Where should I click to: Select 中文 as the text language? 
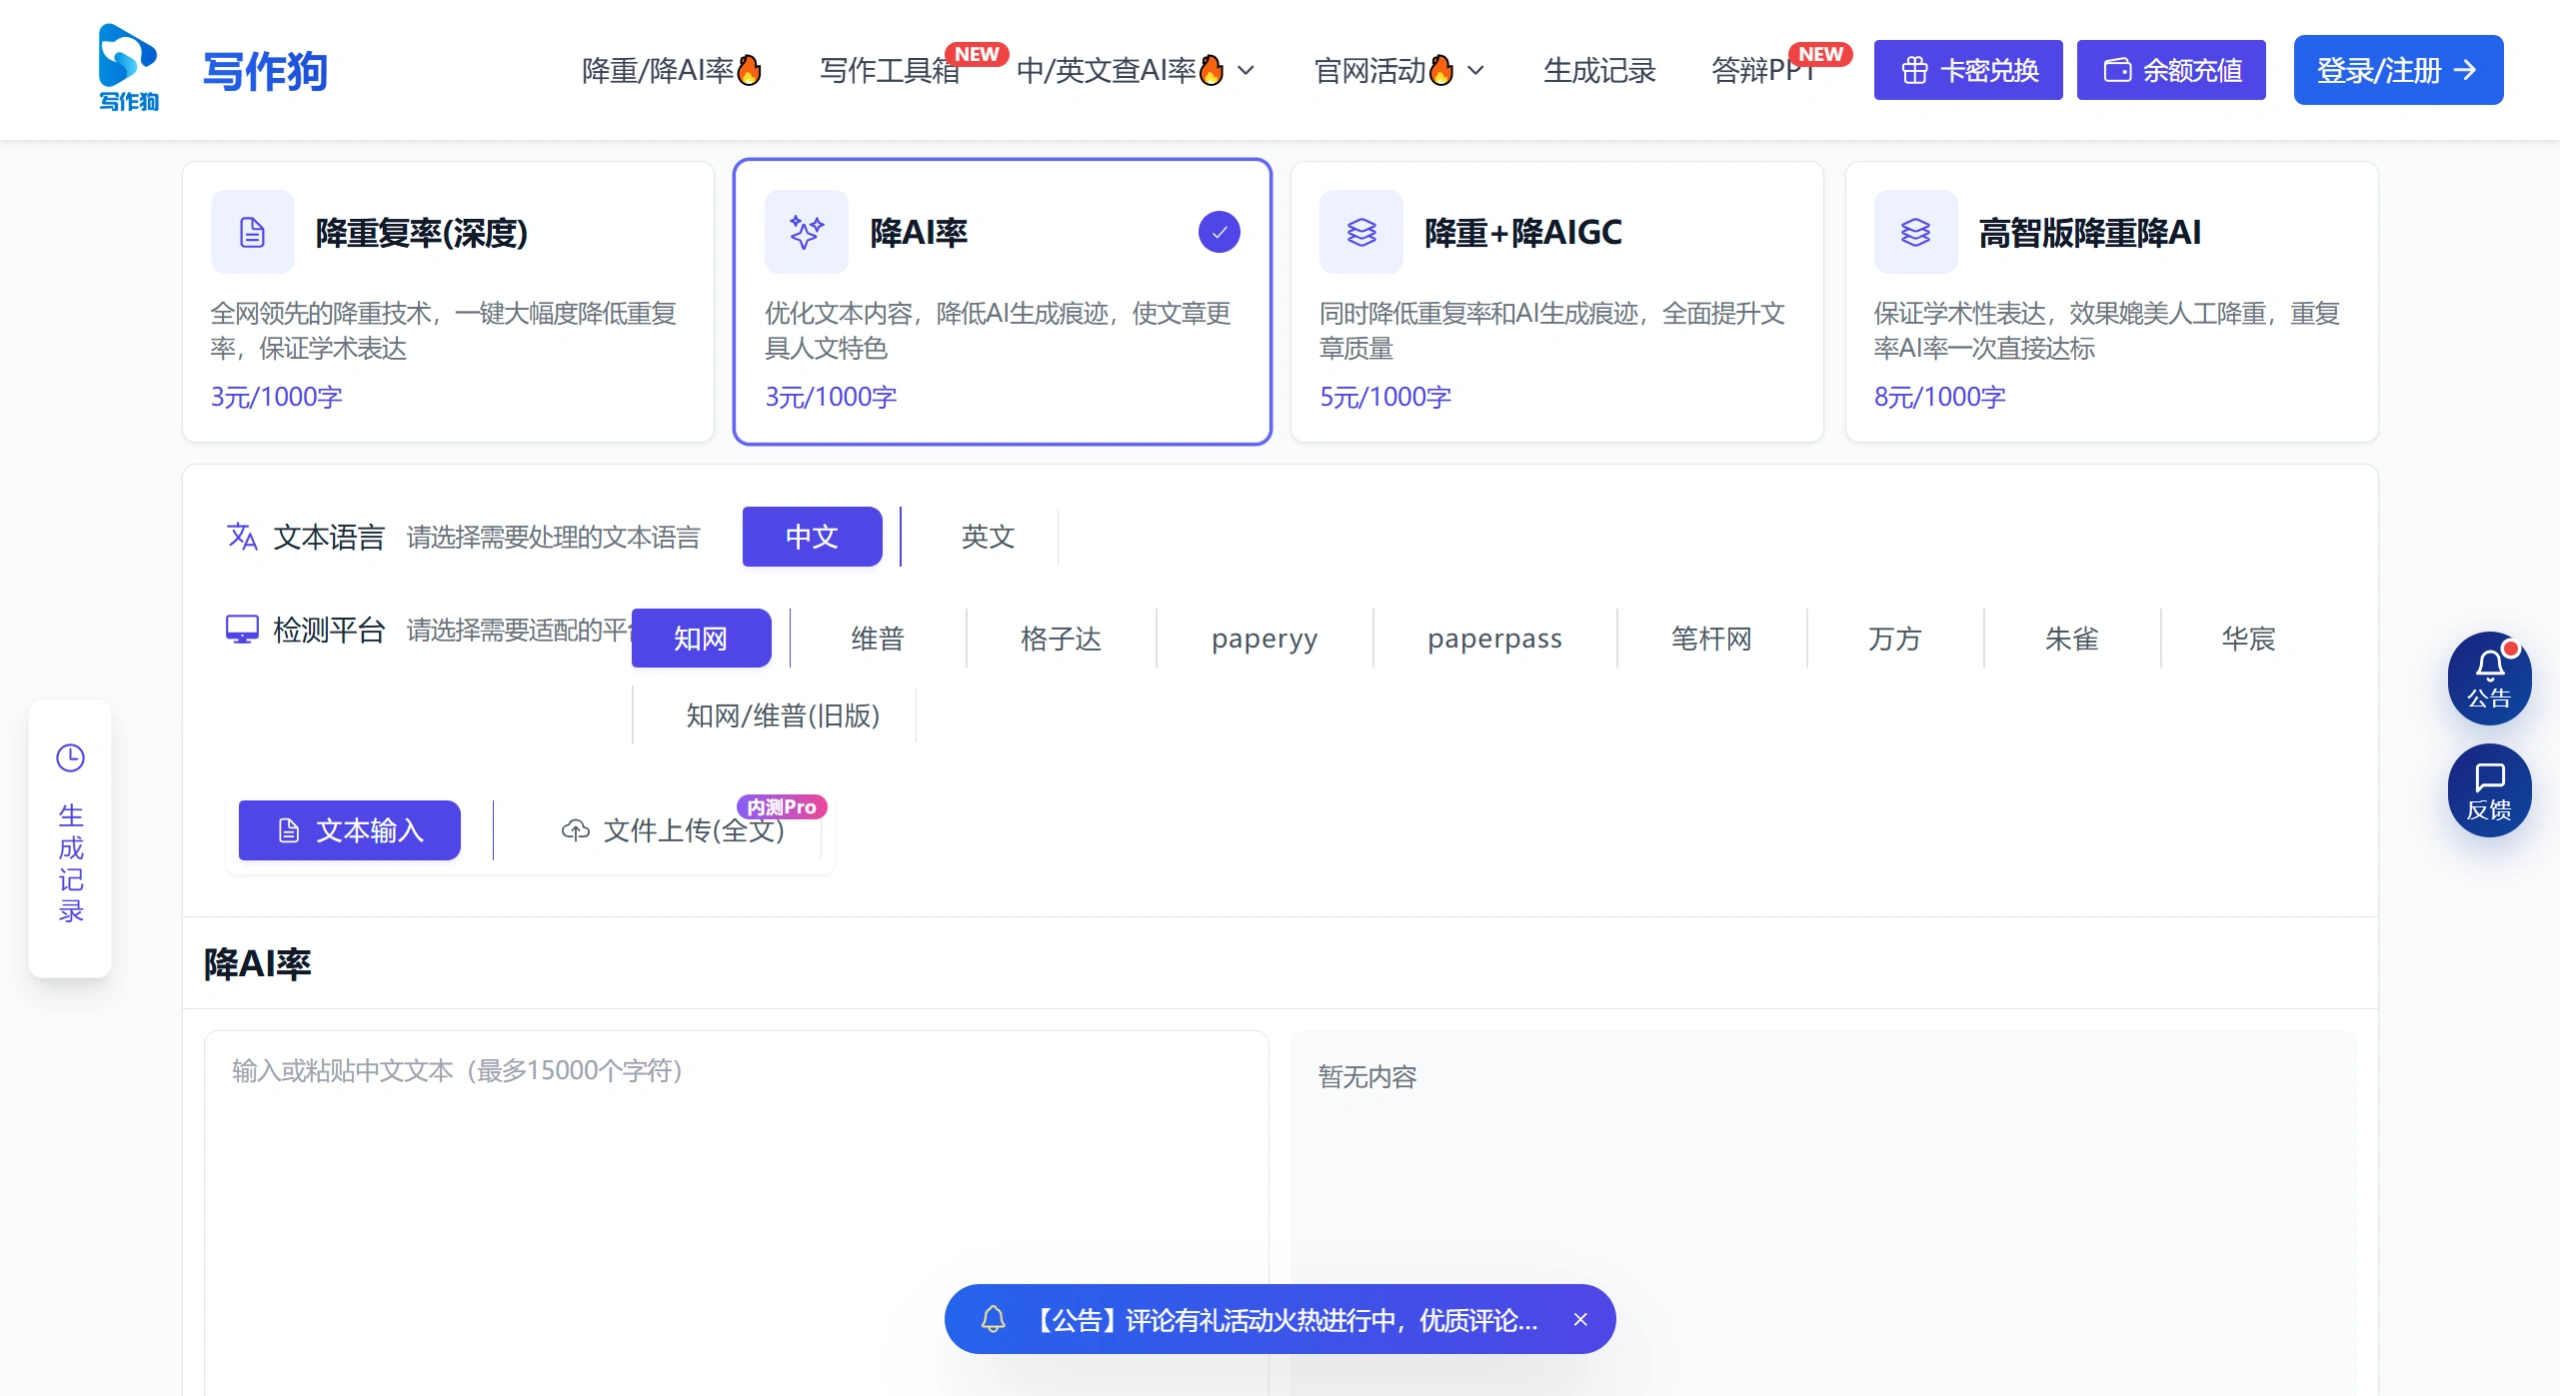812,537
